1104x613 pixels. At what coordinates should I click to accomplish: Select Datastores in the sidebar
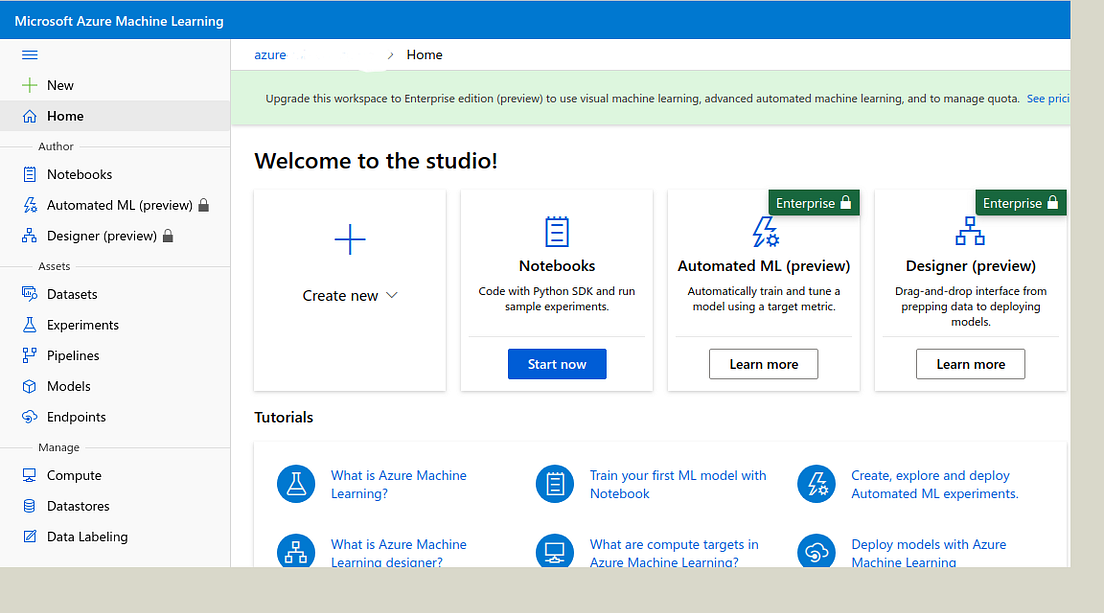pyautogui.click(x=78, y=506)
